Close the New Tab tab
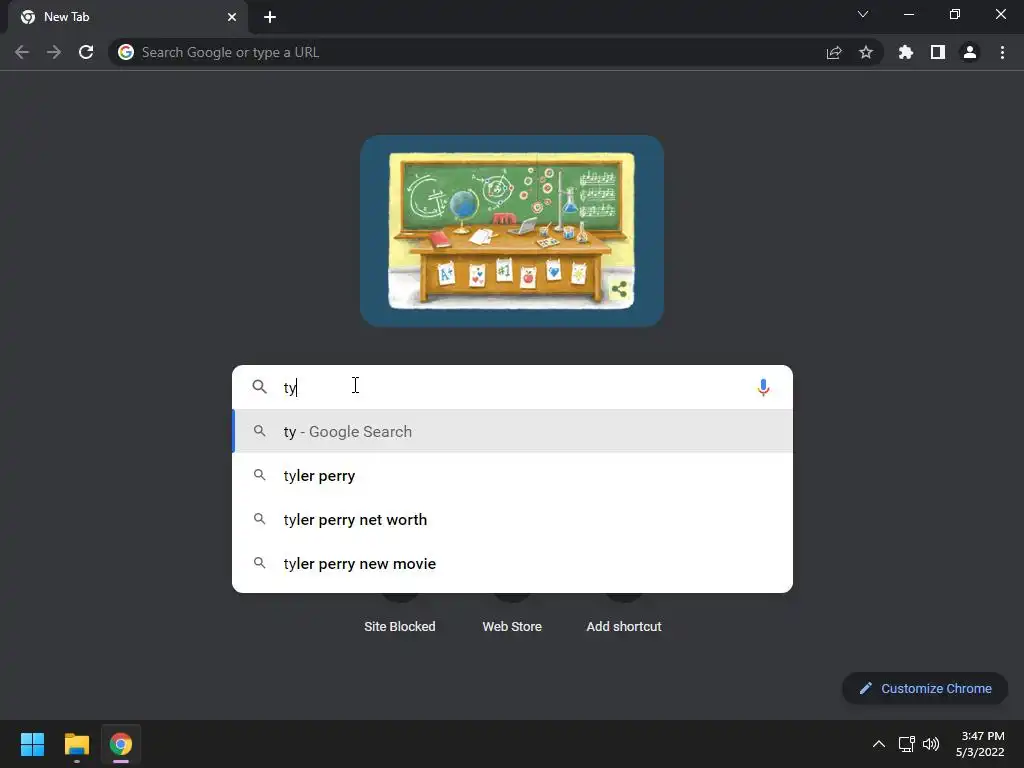Screen dimensions: 1024x768 coord(232,17)
